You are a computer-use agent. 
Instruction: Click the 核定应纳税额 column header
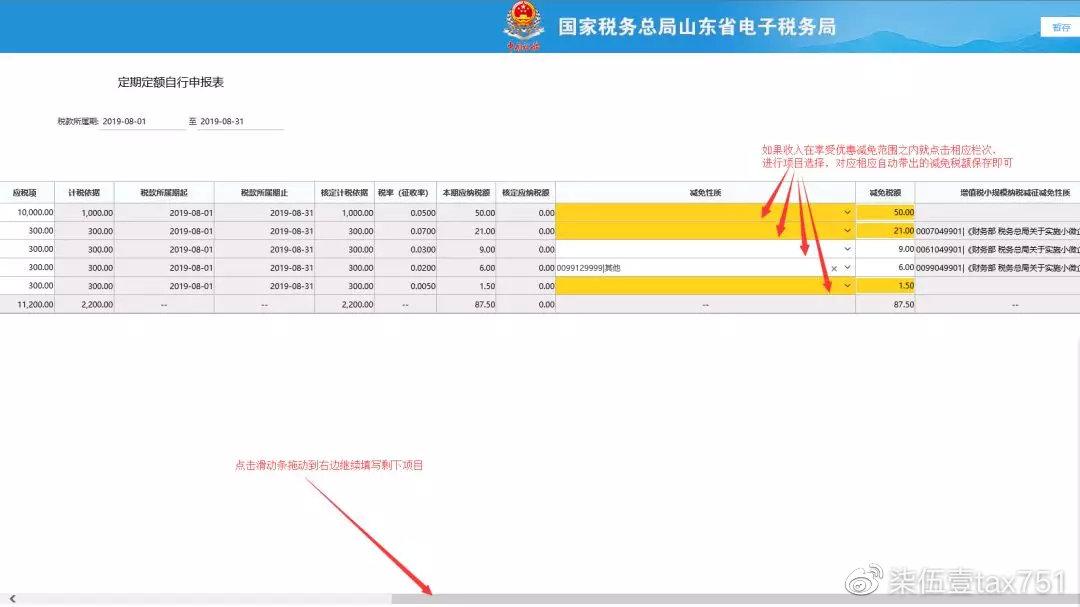pyautogui.click(x=526, y=193)
